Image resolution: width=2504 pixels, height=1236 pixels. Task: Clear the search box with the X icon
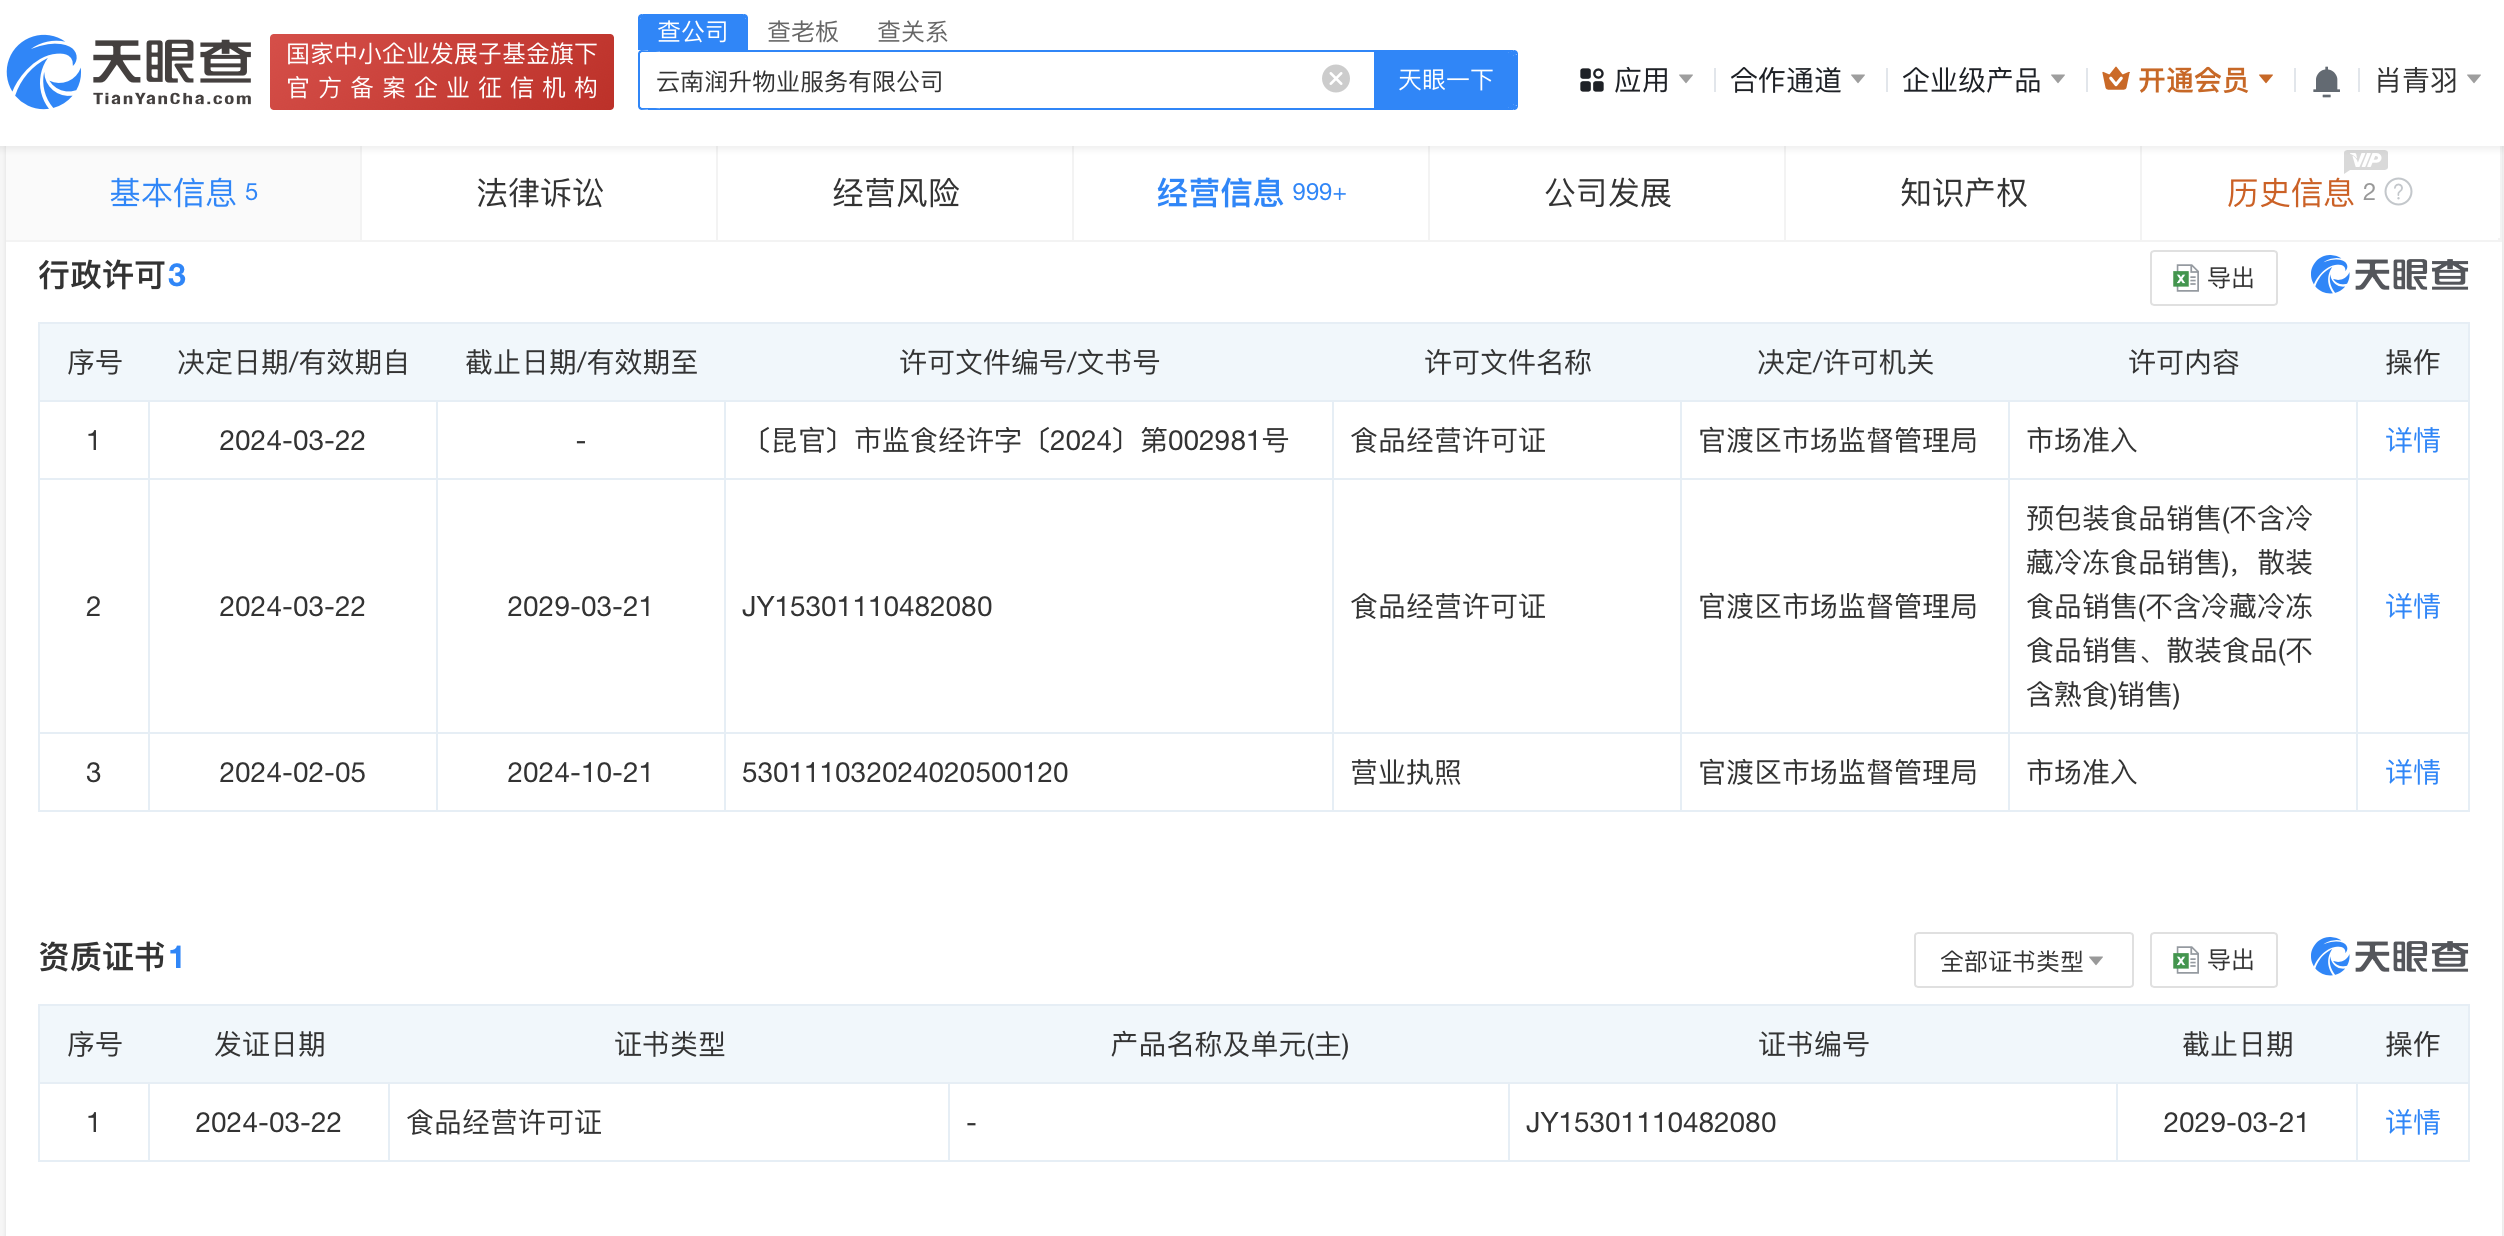[1336, 79]
